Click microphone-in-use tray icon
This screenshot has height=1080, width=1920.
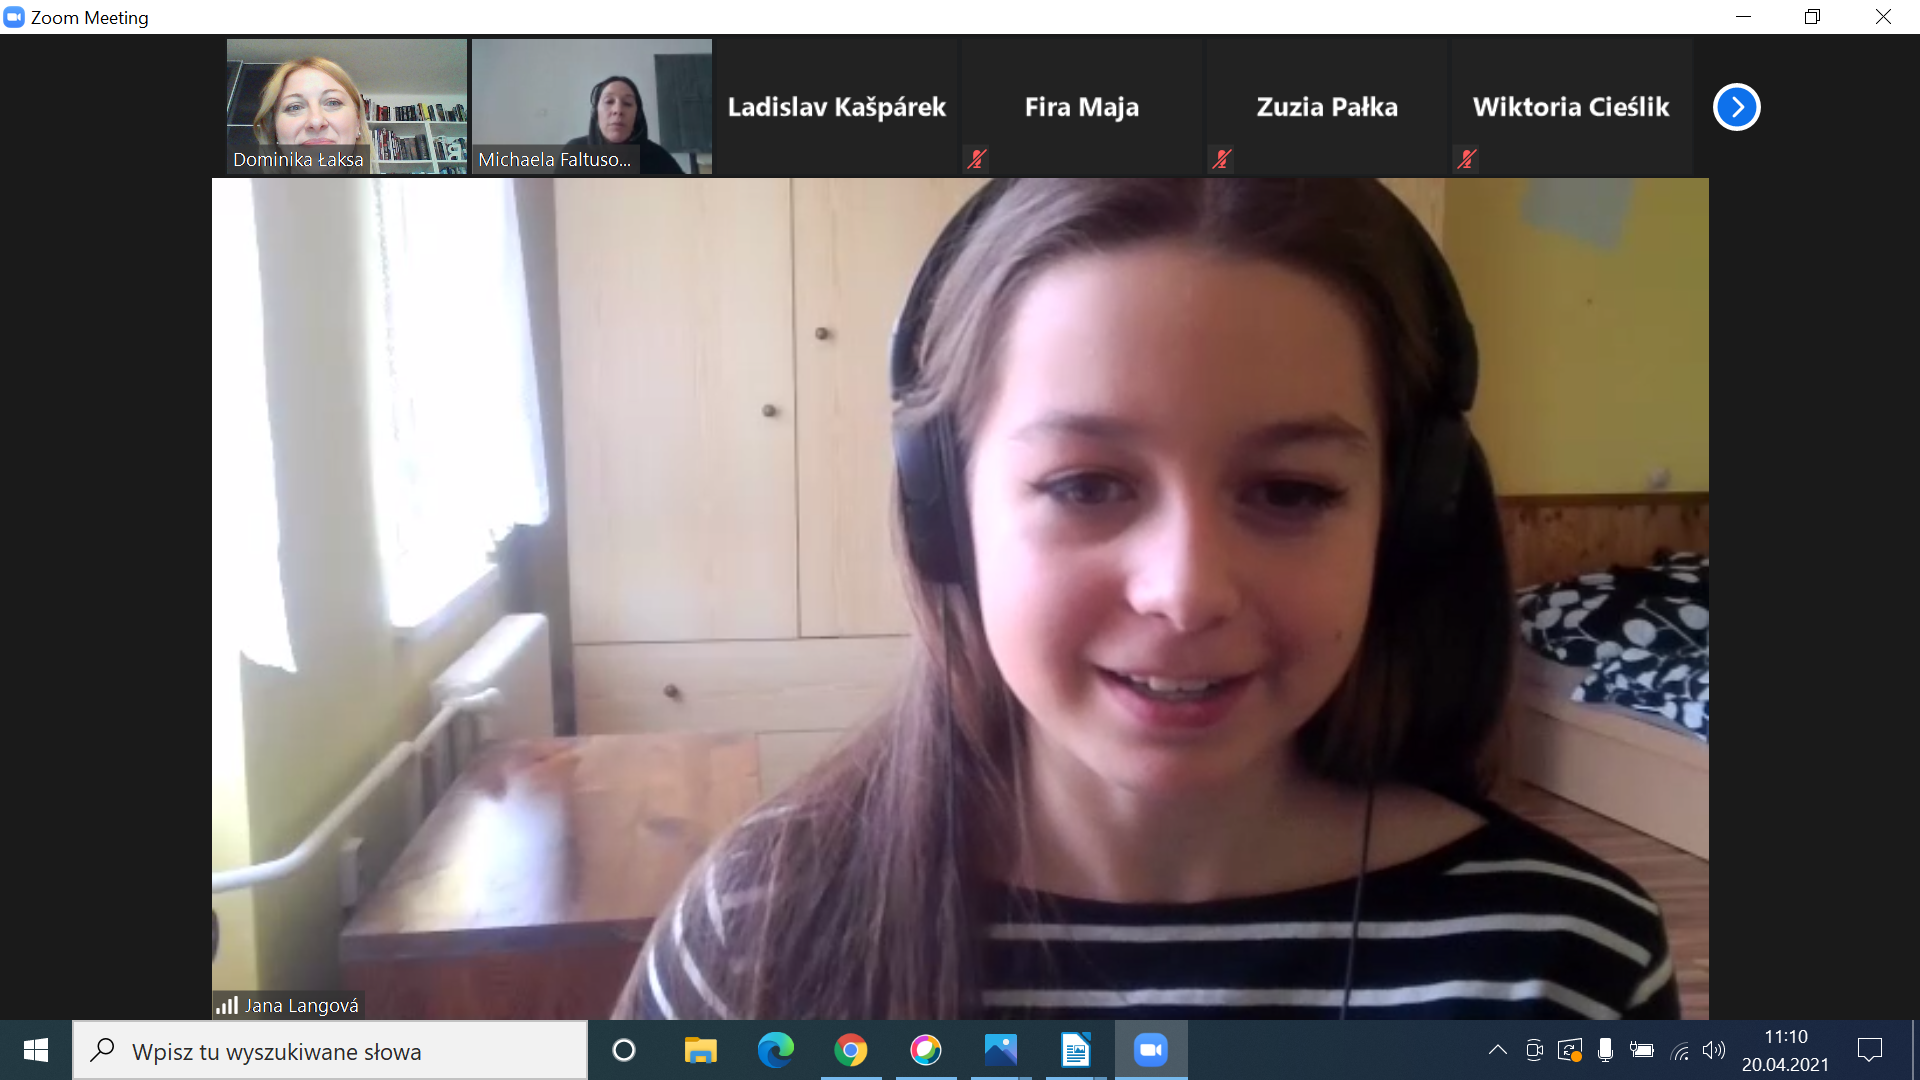coord(1605,1050)
